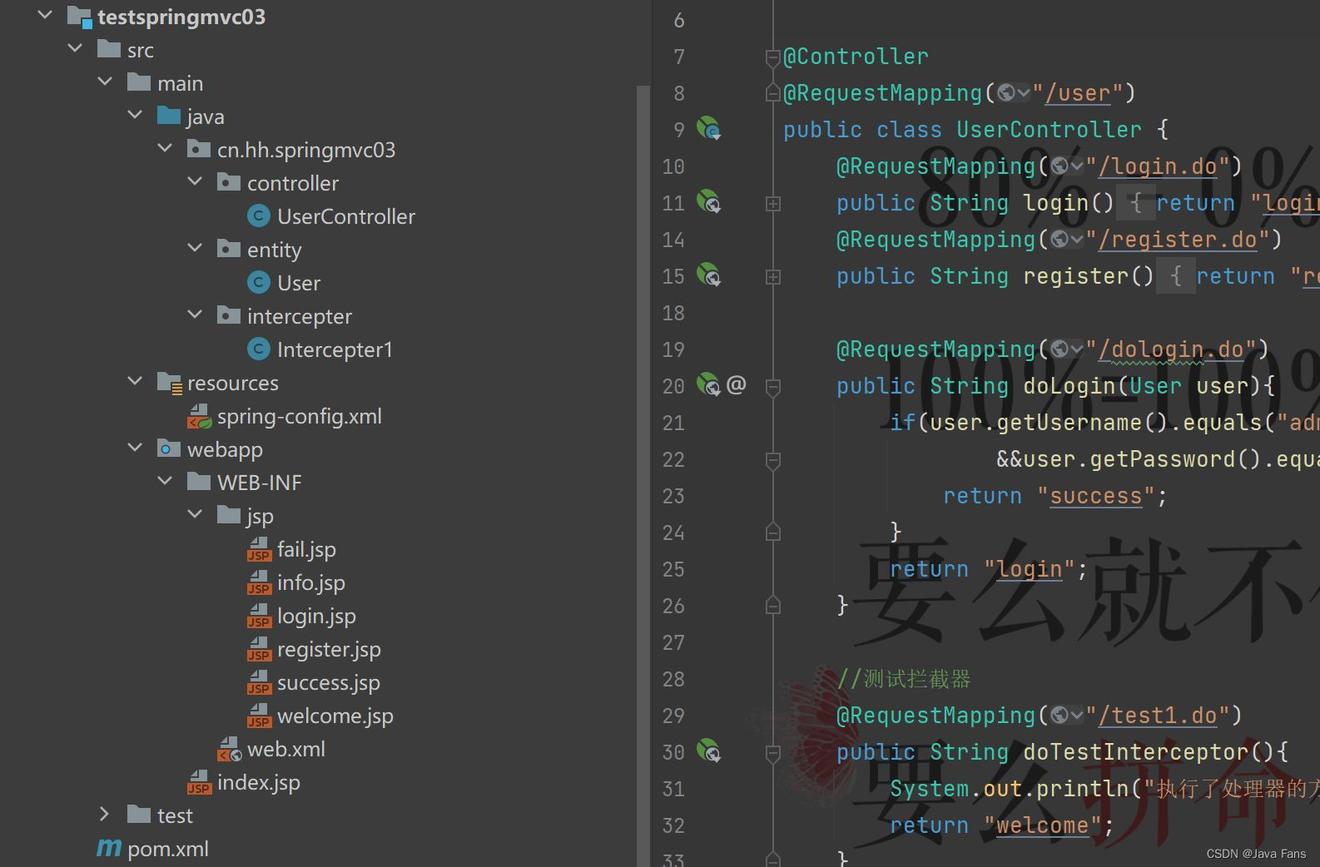Collapse the webapp folder

(x=135, y=449)
